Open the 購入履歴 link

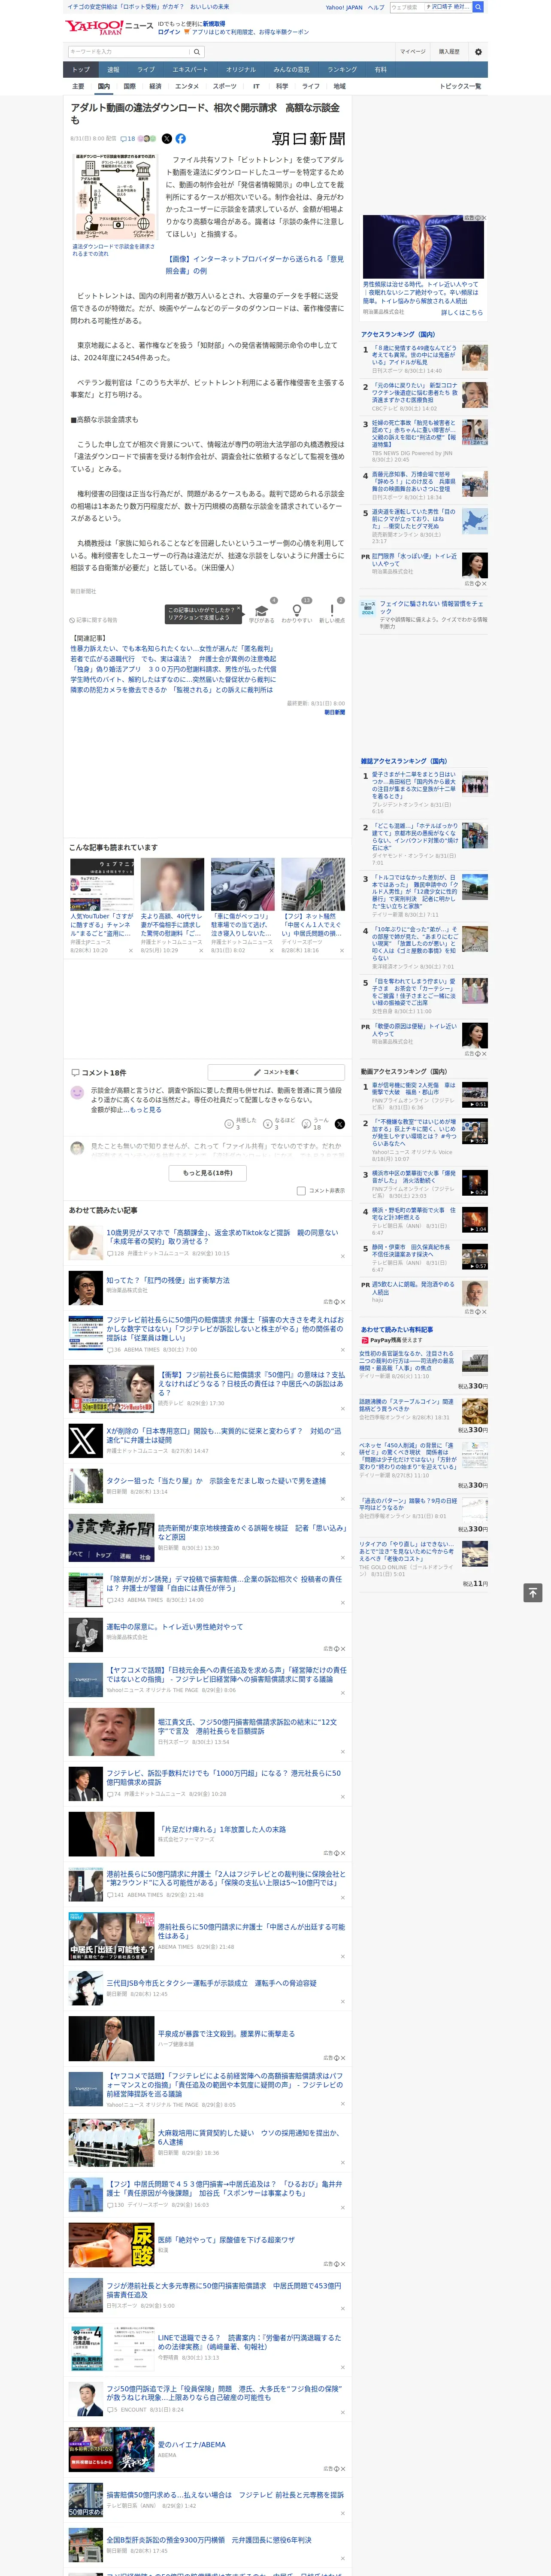pyautogui.click(x=449, y=52)
